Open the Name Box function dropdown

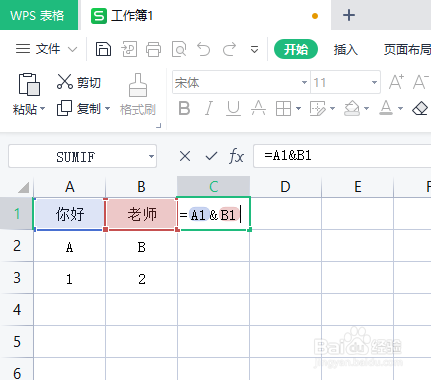click(151, 156)
